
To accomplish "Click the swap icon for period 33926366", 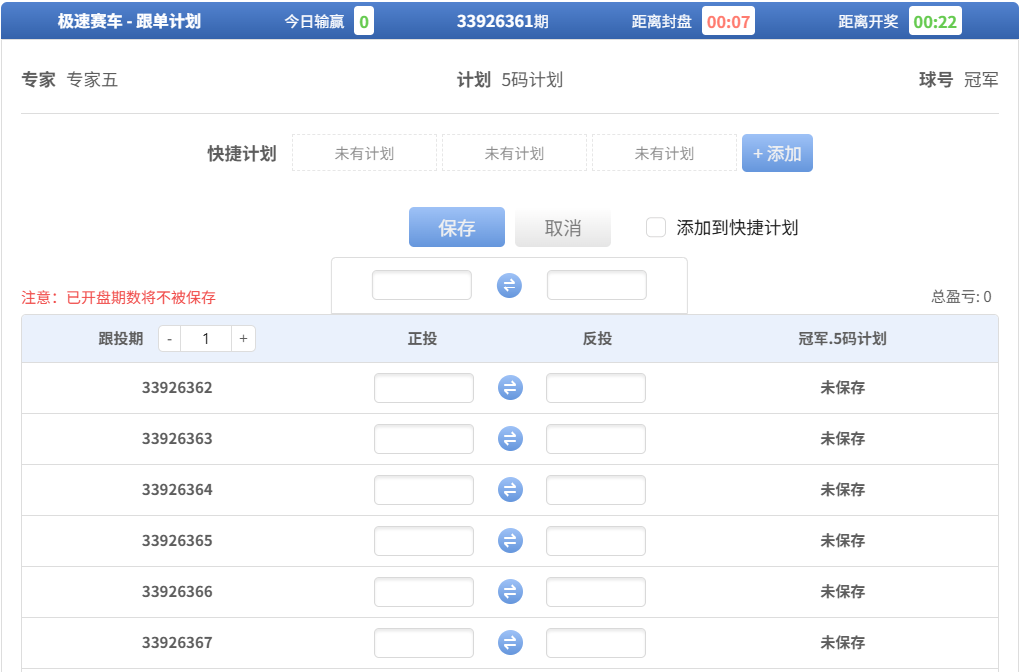I will click(x=509, y=592).
